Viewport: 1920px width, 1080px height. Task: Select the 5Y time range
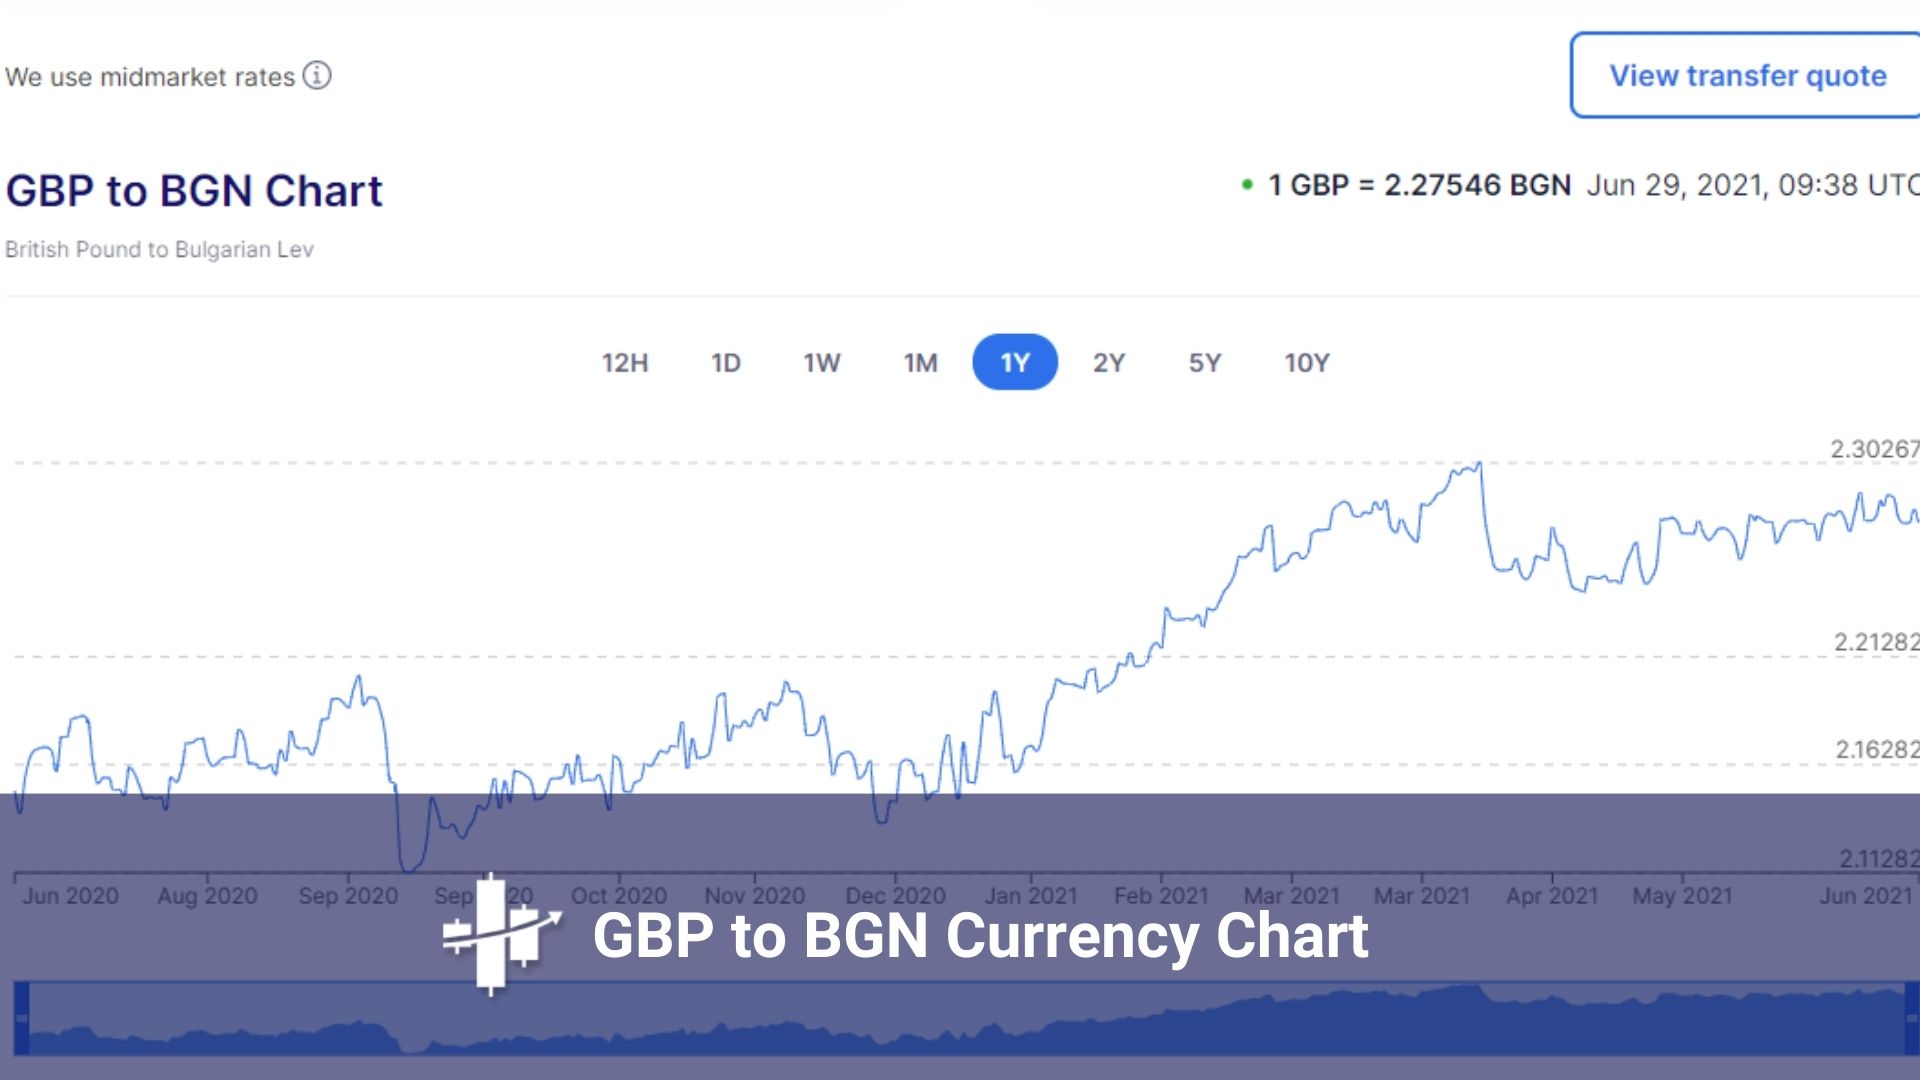point(1205,363)
